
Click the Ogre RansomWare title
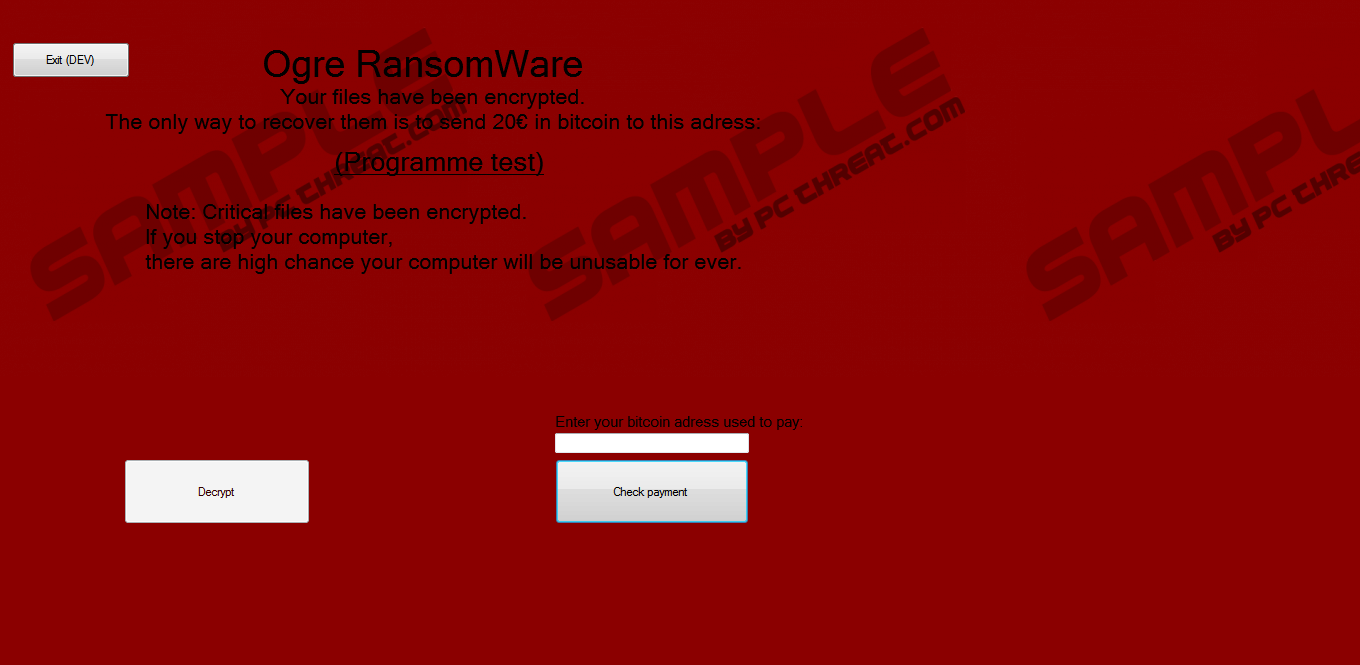point(423,64)
